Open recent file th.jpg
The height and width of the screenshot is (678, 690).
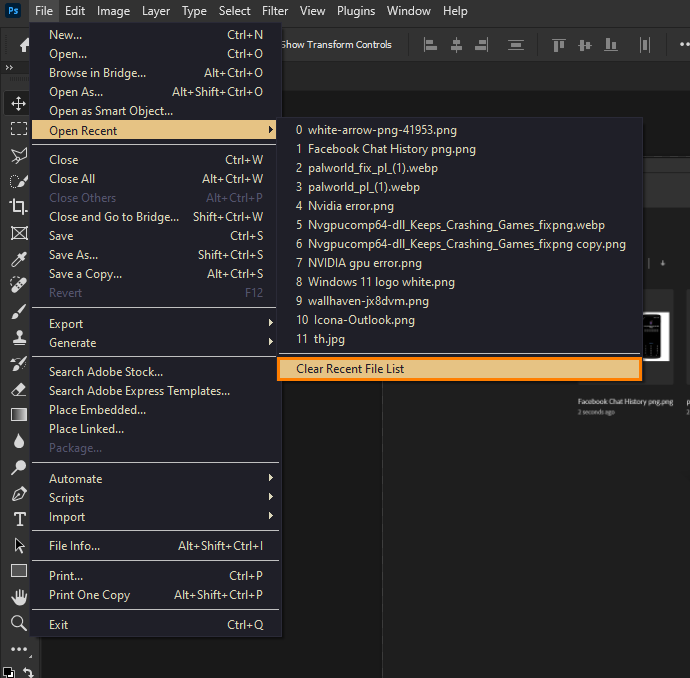(459, 339)
